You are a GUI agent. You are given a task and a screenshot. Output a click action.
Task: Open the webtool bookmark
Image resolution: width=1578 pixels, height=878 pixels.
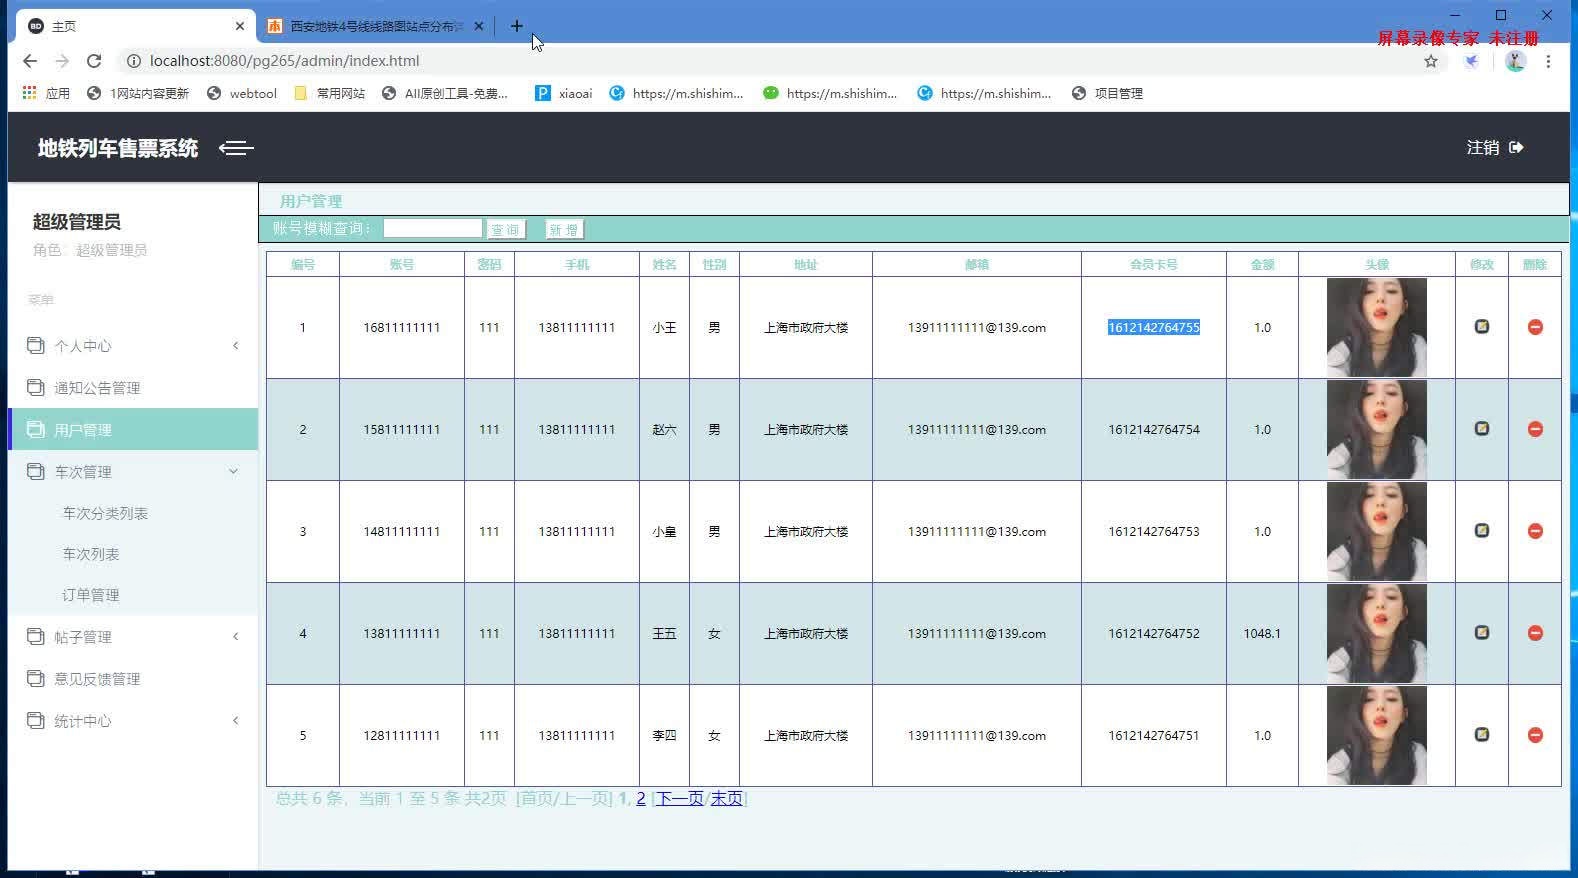click(x=242, y=93)
